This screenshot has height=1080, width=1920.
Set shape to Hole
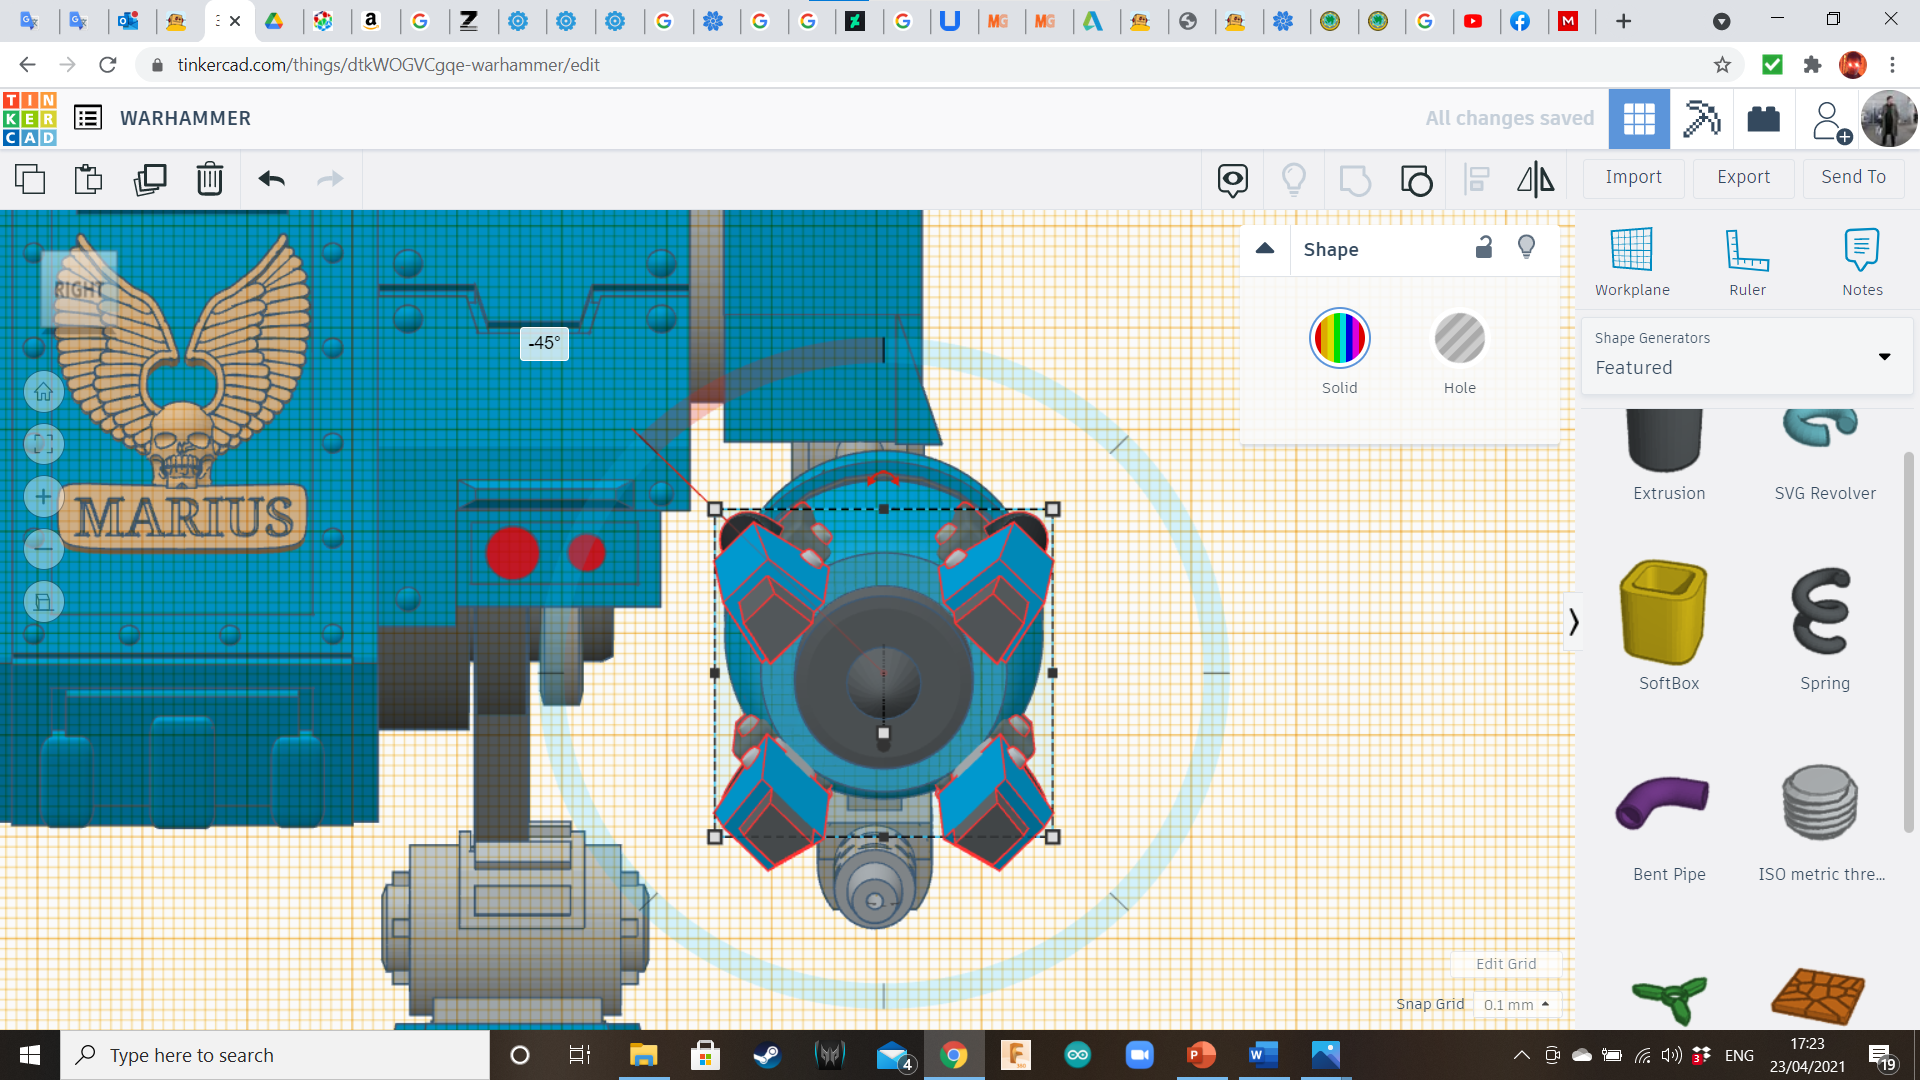coord(1459,339)
